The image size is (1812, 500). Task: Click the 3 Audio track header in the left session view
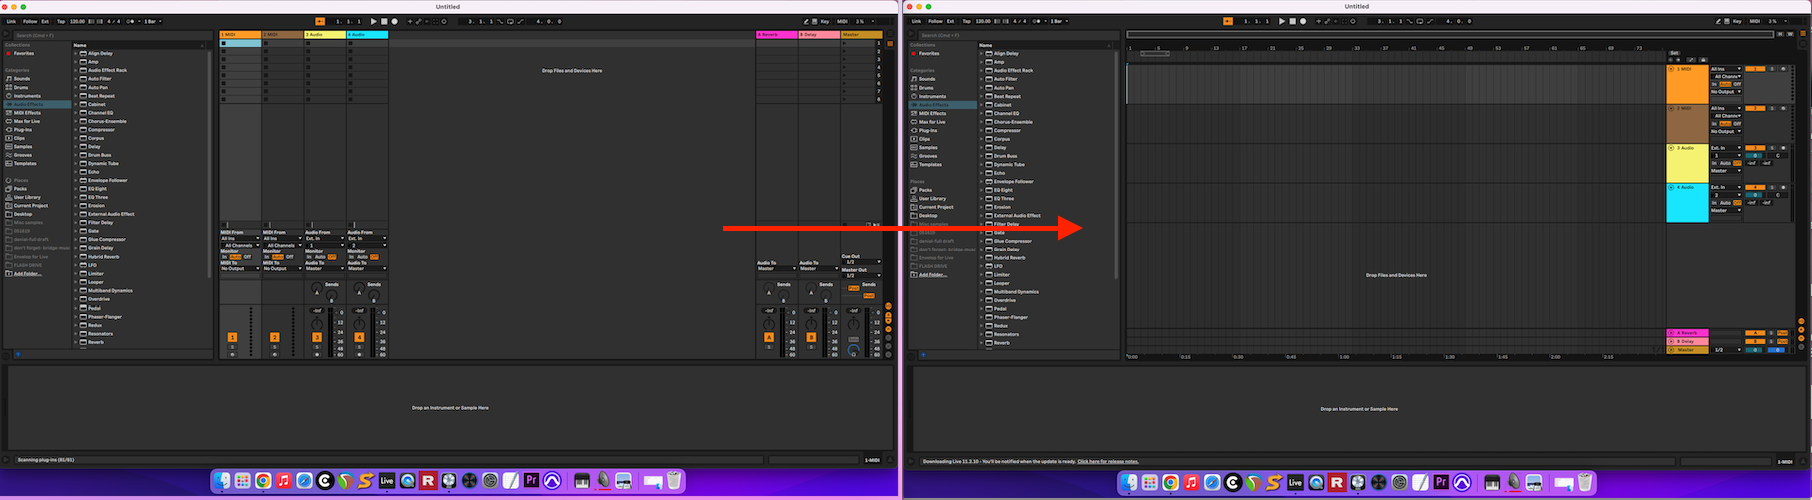pyautogui.click(x=324, y=35)
